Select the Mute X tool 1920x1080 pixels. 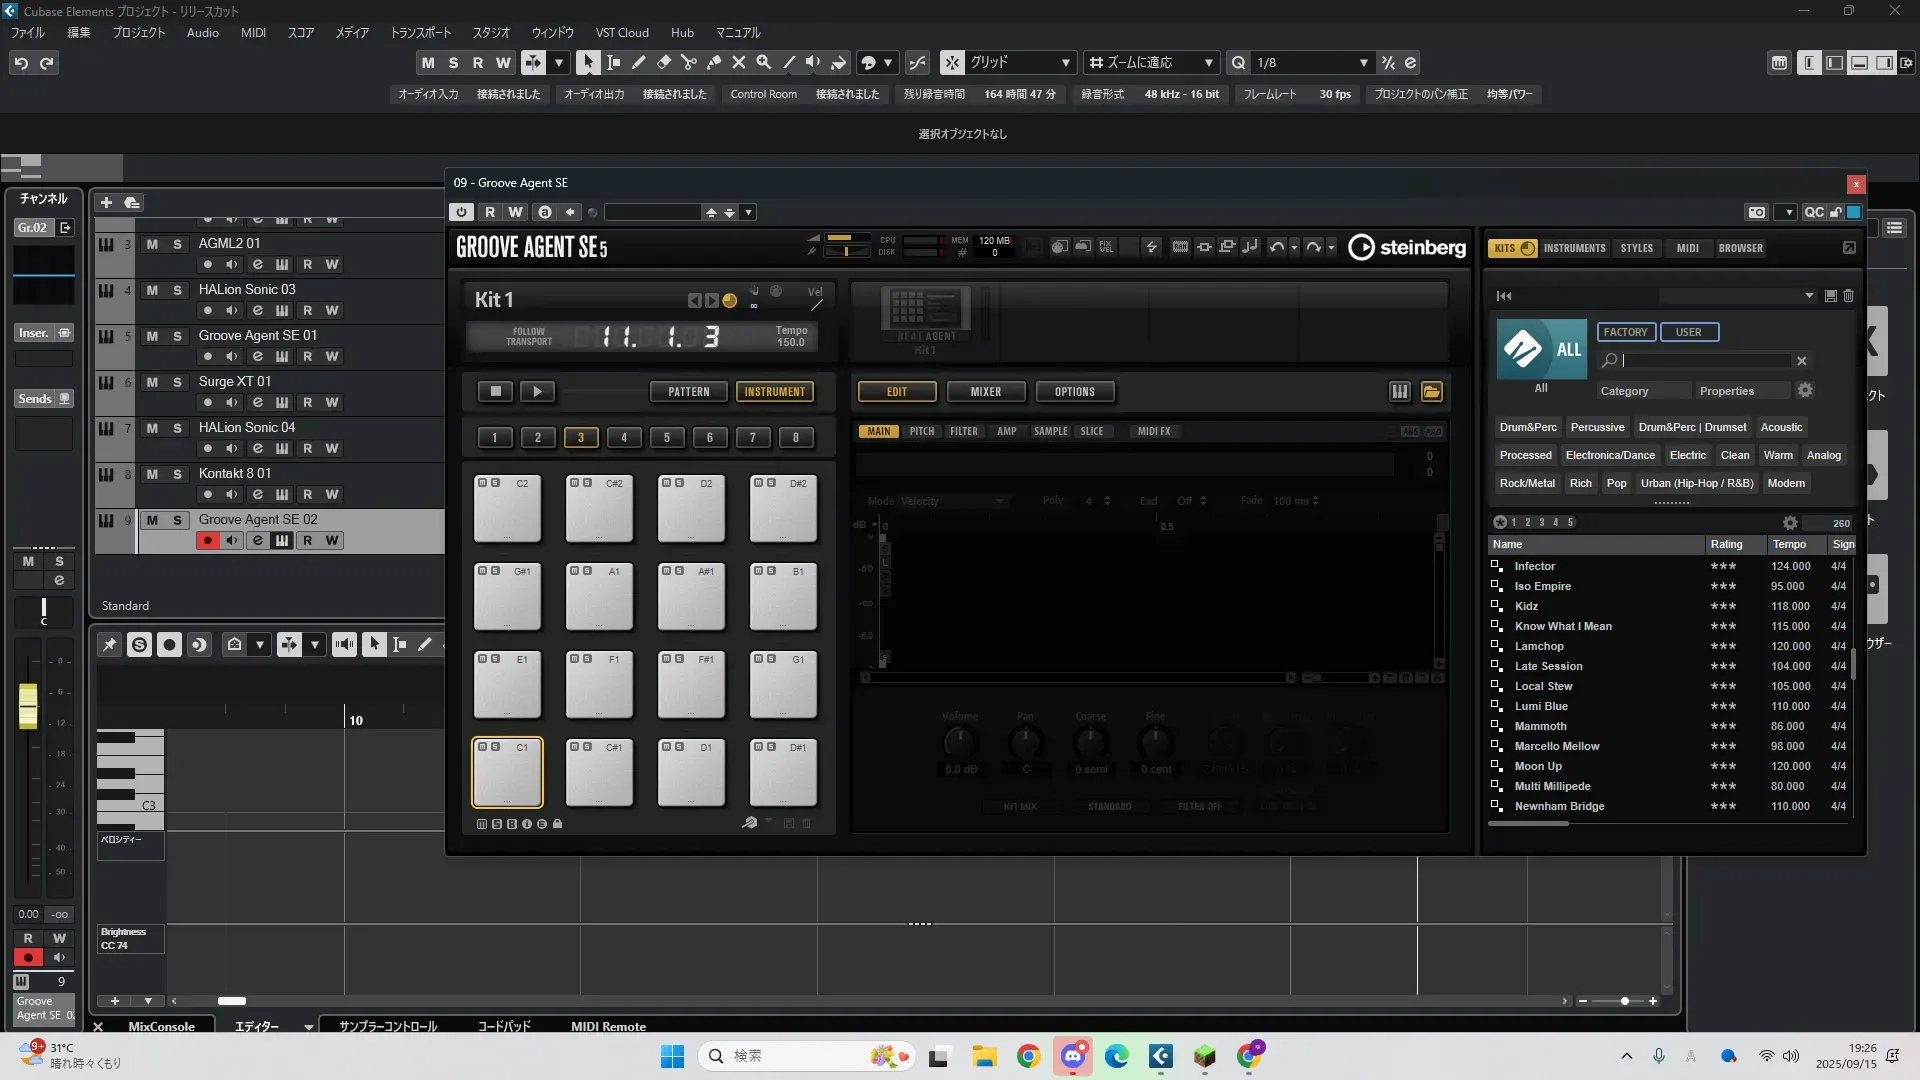pos(739,63)
